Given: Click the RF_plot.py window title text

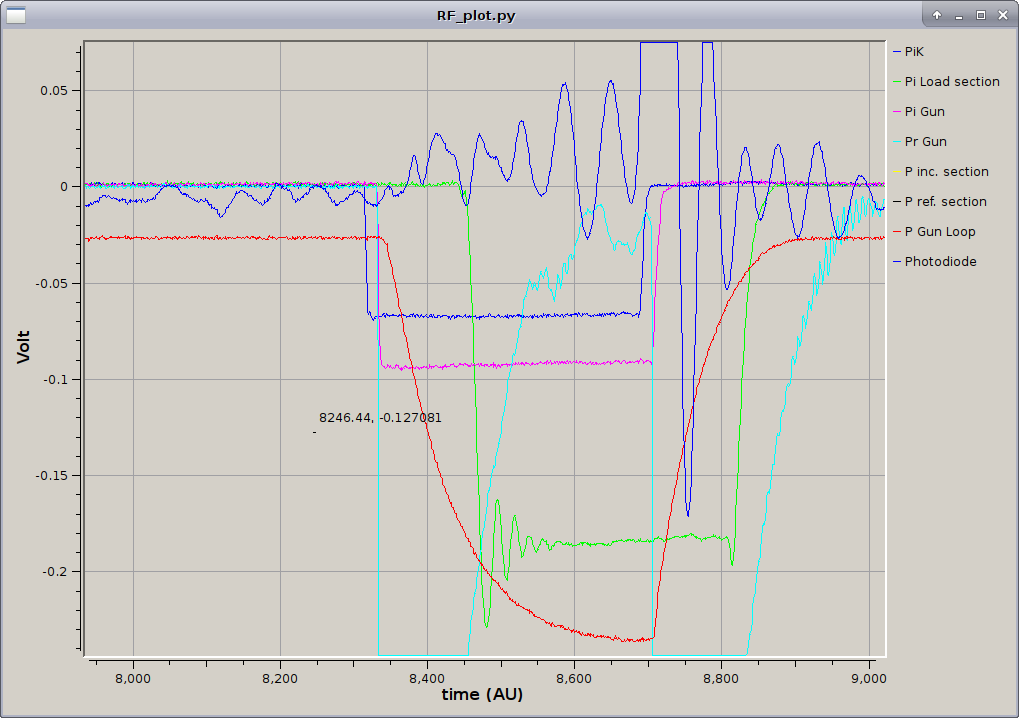Looking at the screenshot, I should (476, 15).
